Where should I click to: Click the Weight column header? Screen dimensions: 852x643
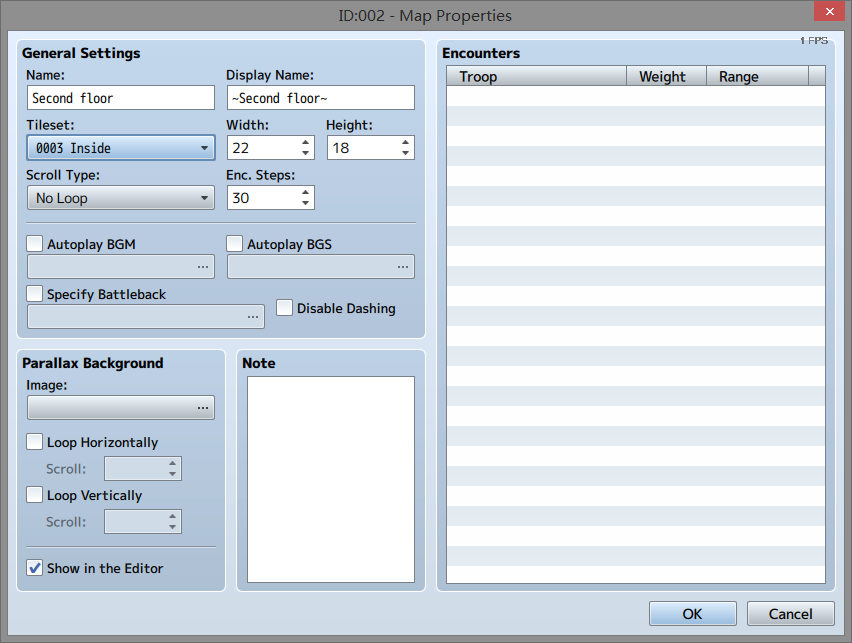666,76
